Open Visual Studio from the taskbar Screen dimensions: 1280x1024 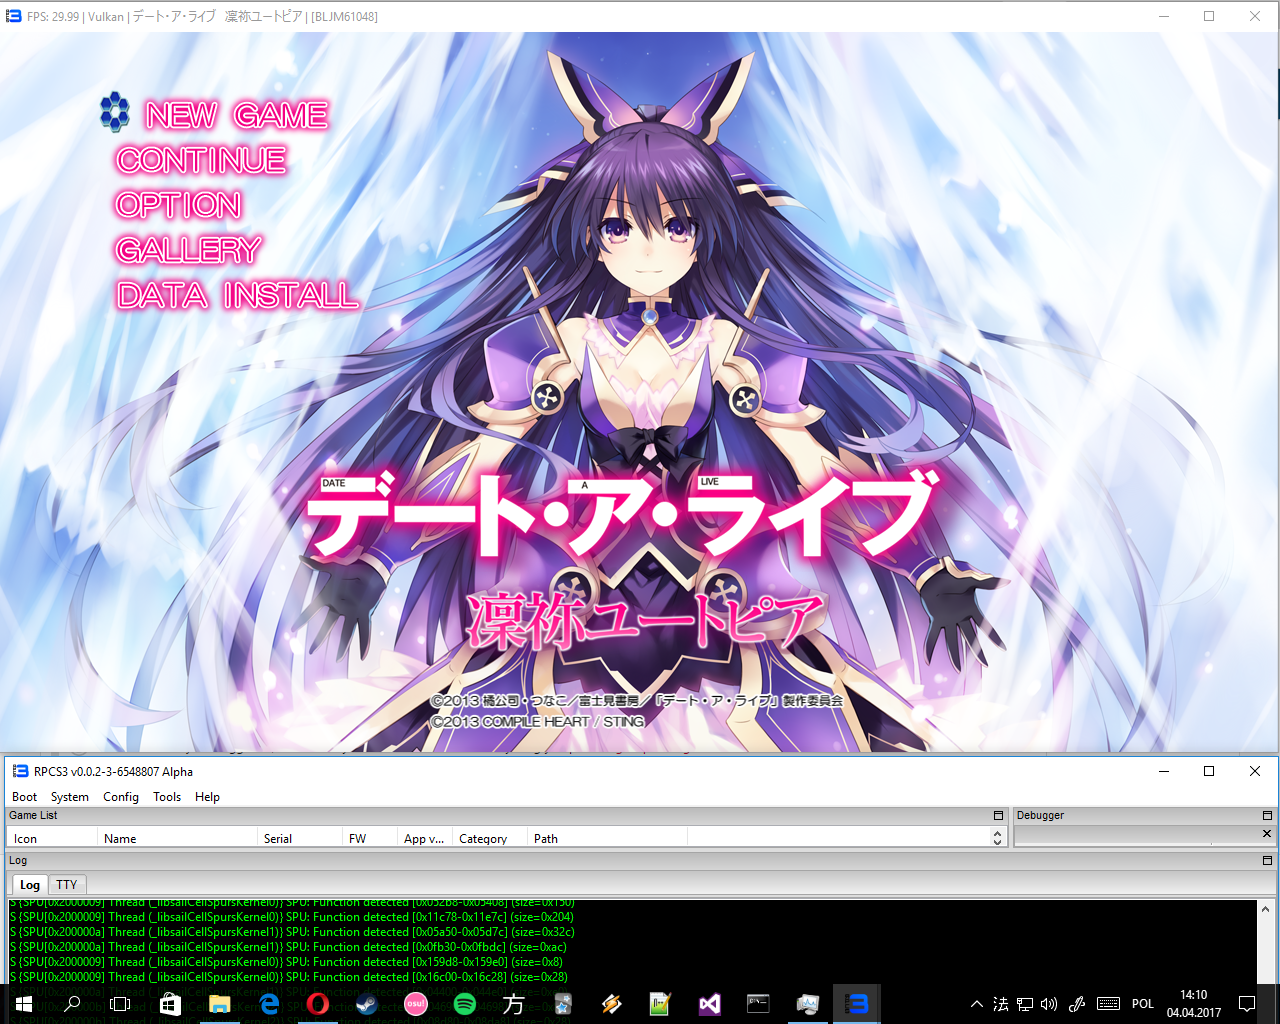(x=710, y=1004)
